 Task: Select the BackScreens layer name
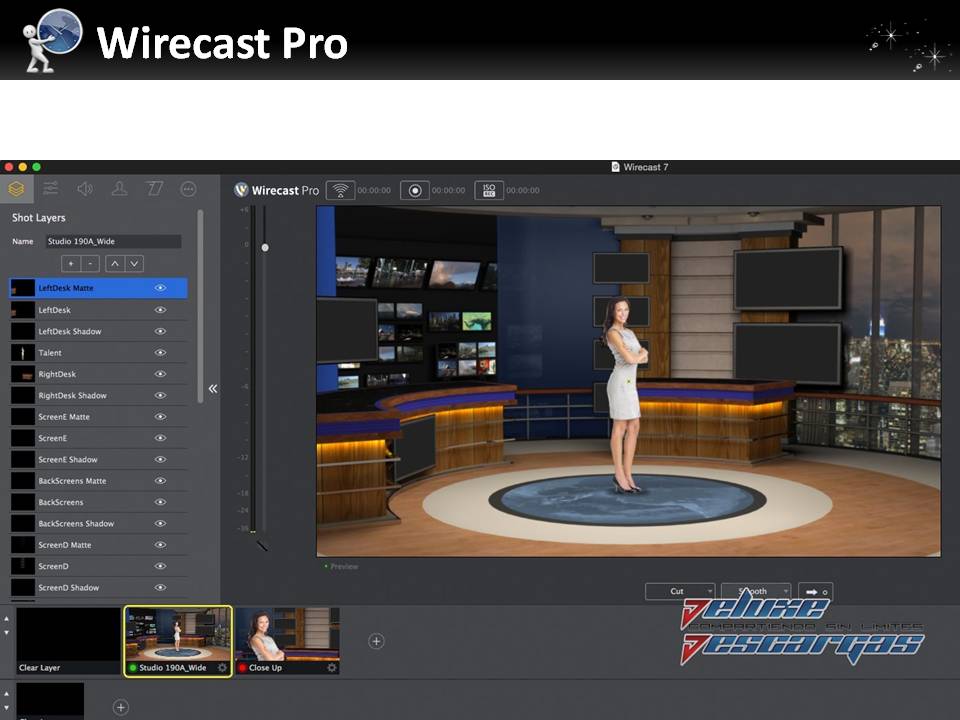point(61,502)
